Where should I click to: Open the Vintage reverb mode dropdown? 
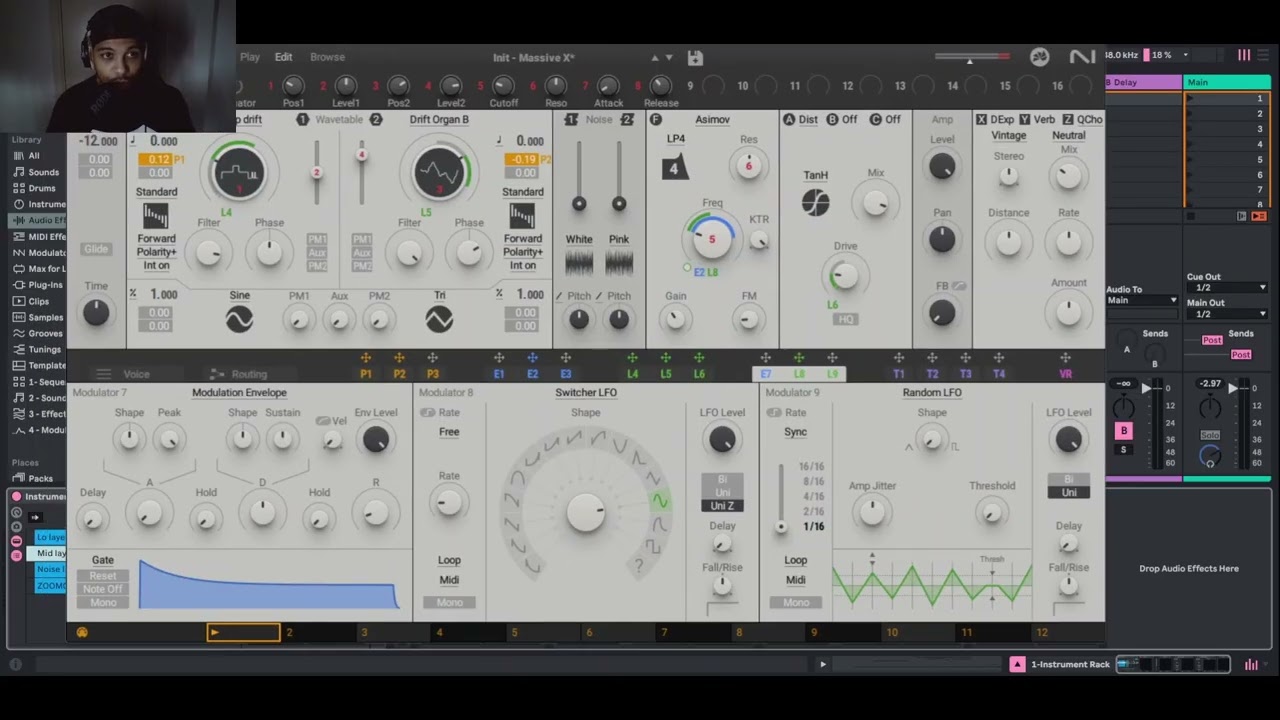(1008, 135)
